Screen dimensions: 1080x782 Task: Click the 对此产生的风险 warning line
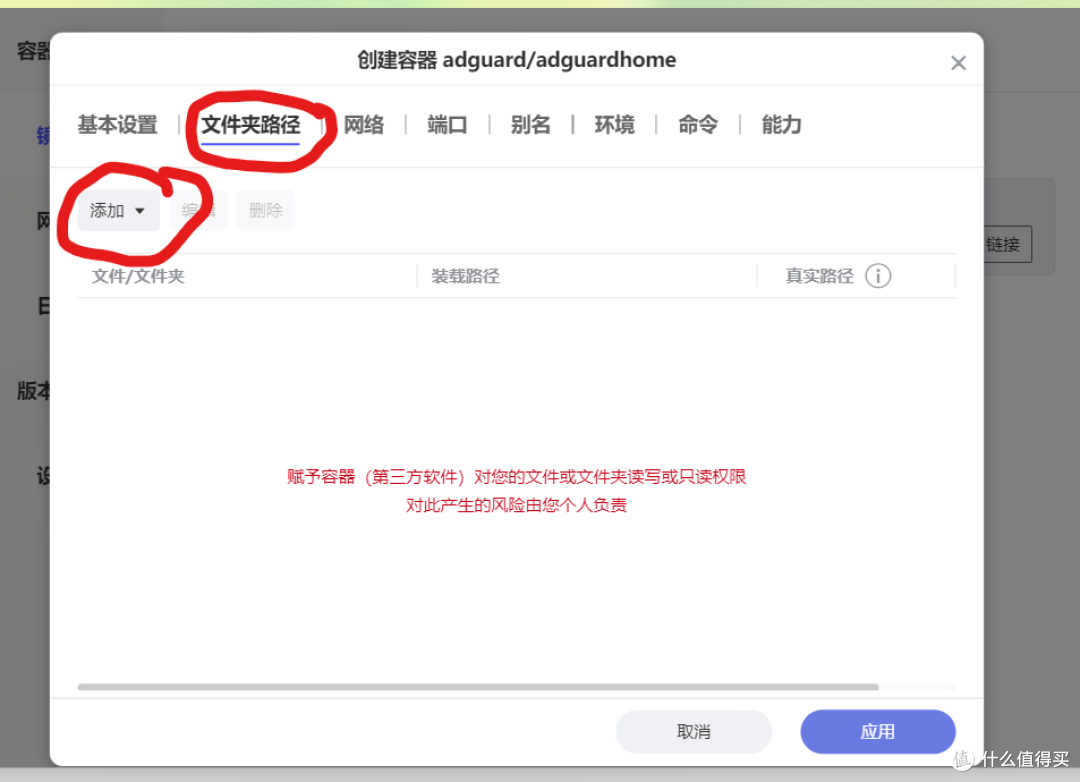[517, 505]
